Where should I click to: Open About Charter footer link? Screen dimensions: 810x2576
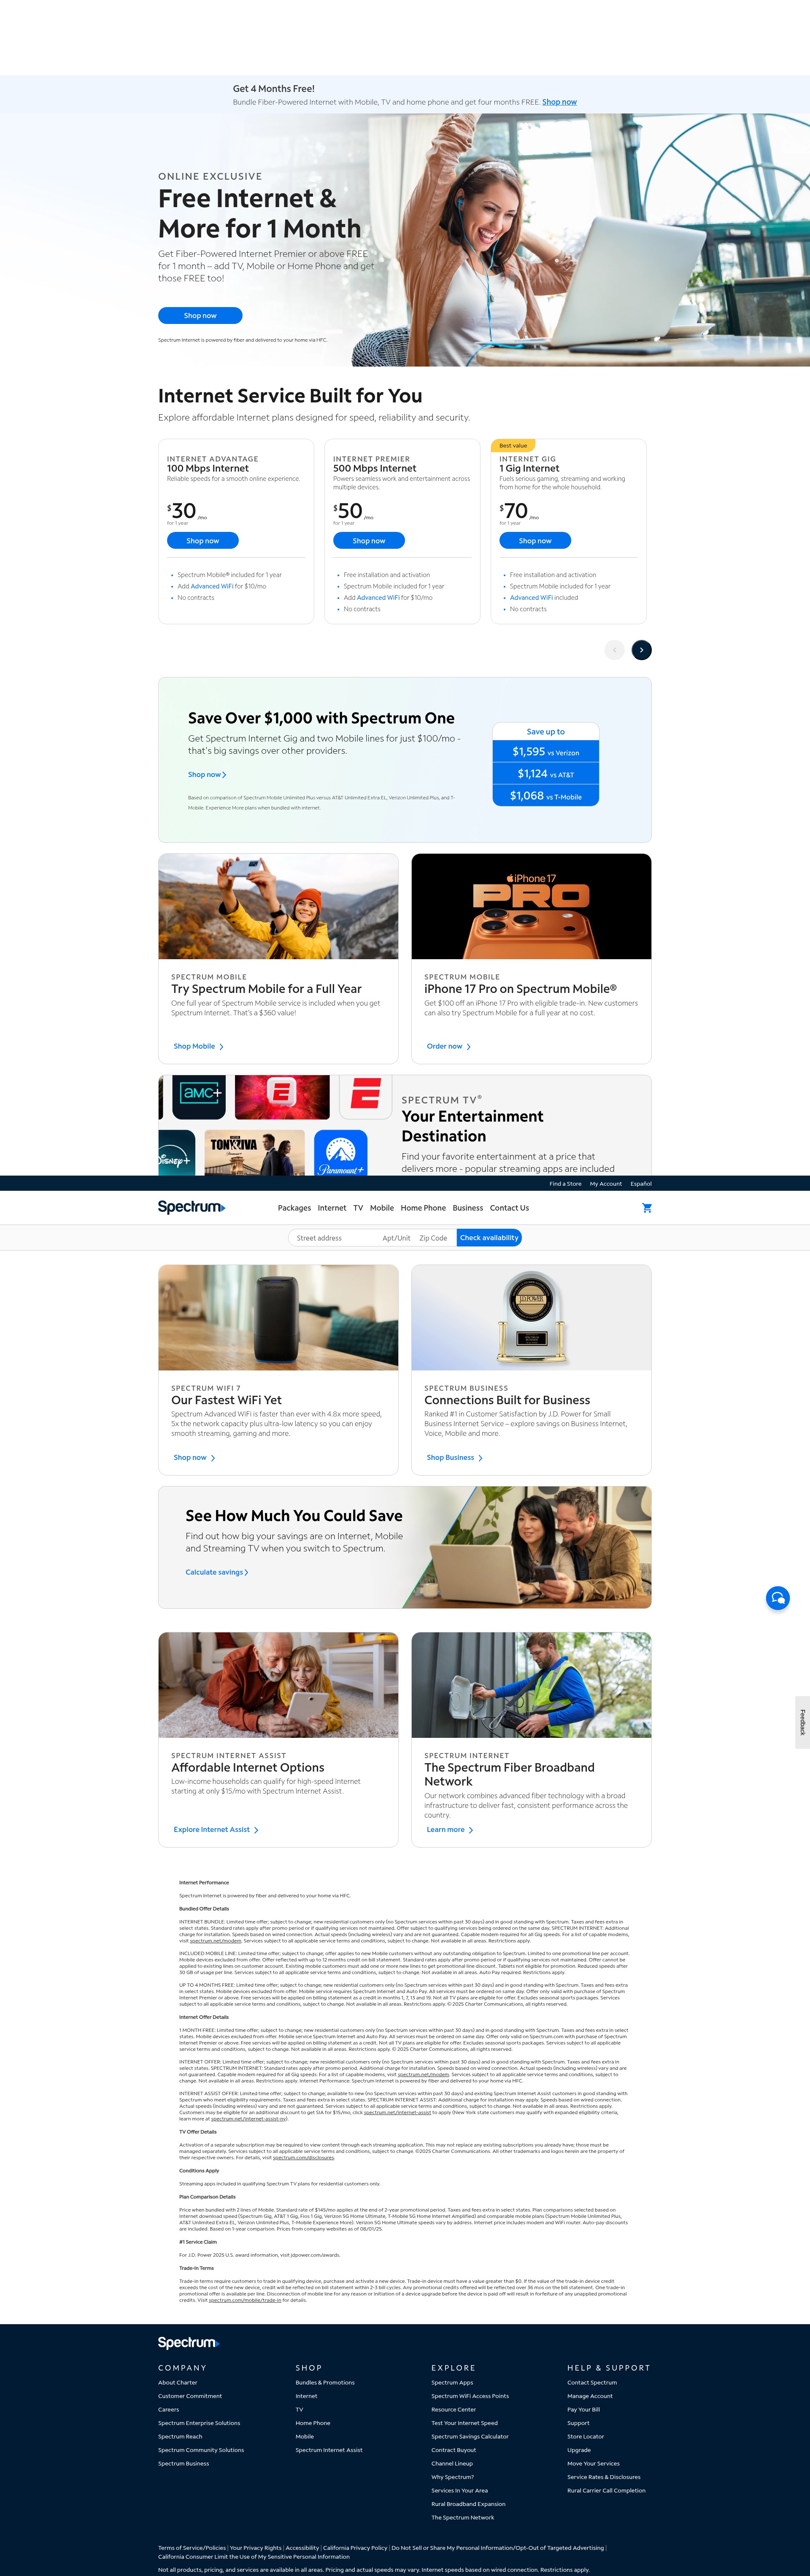coord(178,2382)
